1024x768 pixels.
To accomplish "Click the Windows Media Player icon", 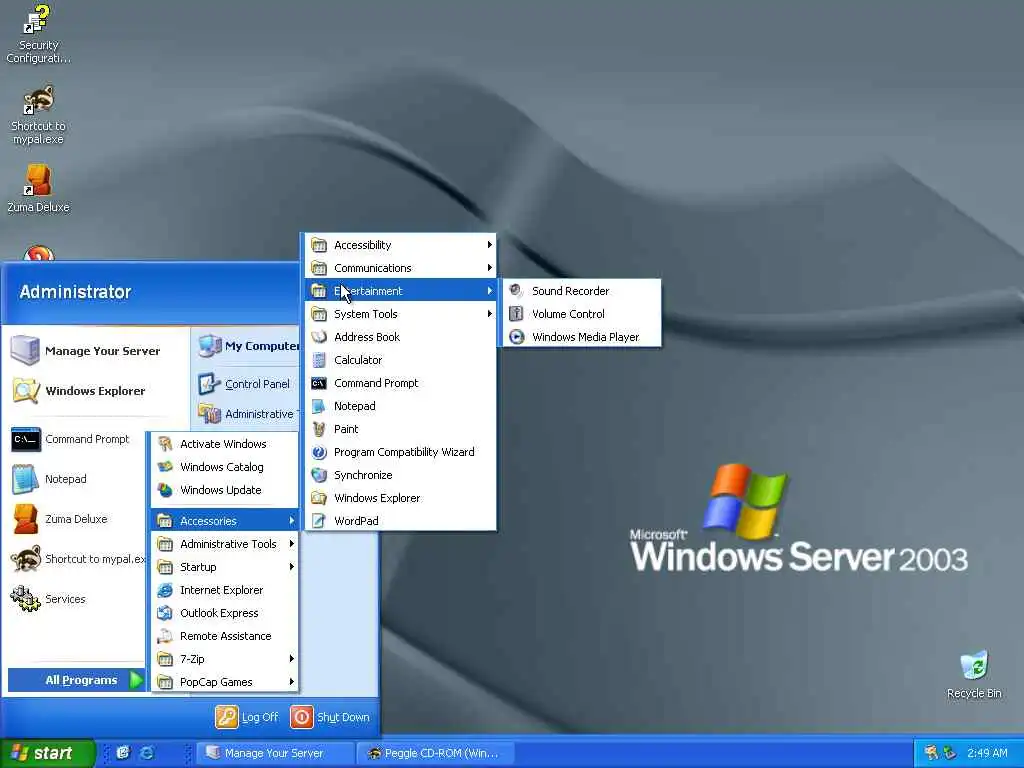I will coord(517,337).
